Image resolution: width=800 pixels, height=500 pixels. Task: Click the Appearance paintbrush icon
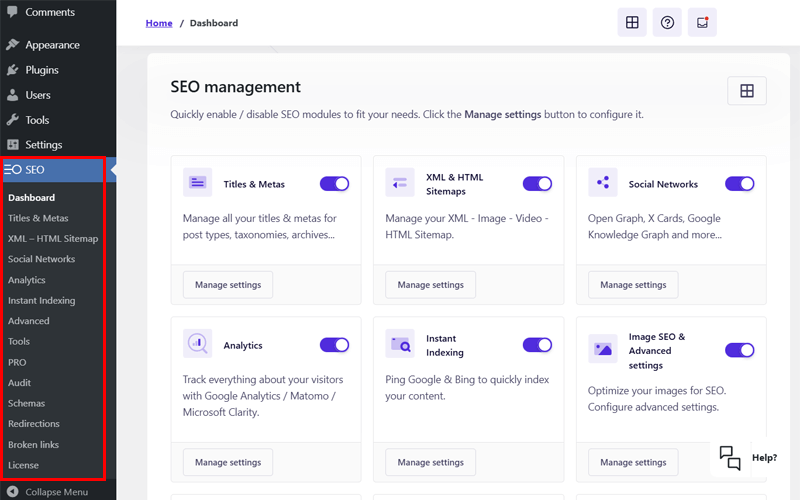(x=12, y=45)
